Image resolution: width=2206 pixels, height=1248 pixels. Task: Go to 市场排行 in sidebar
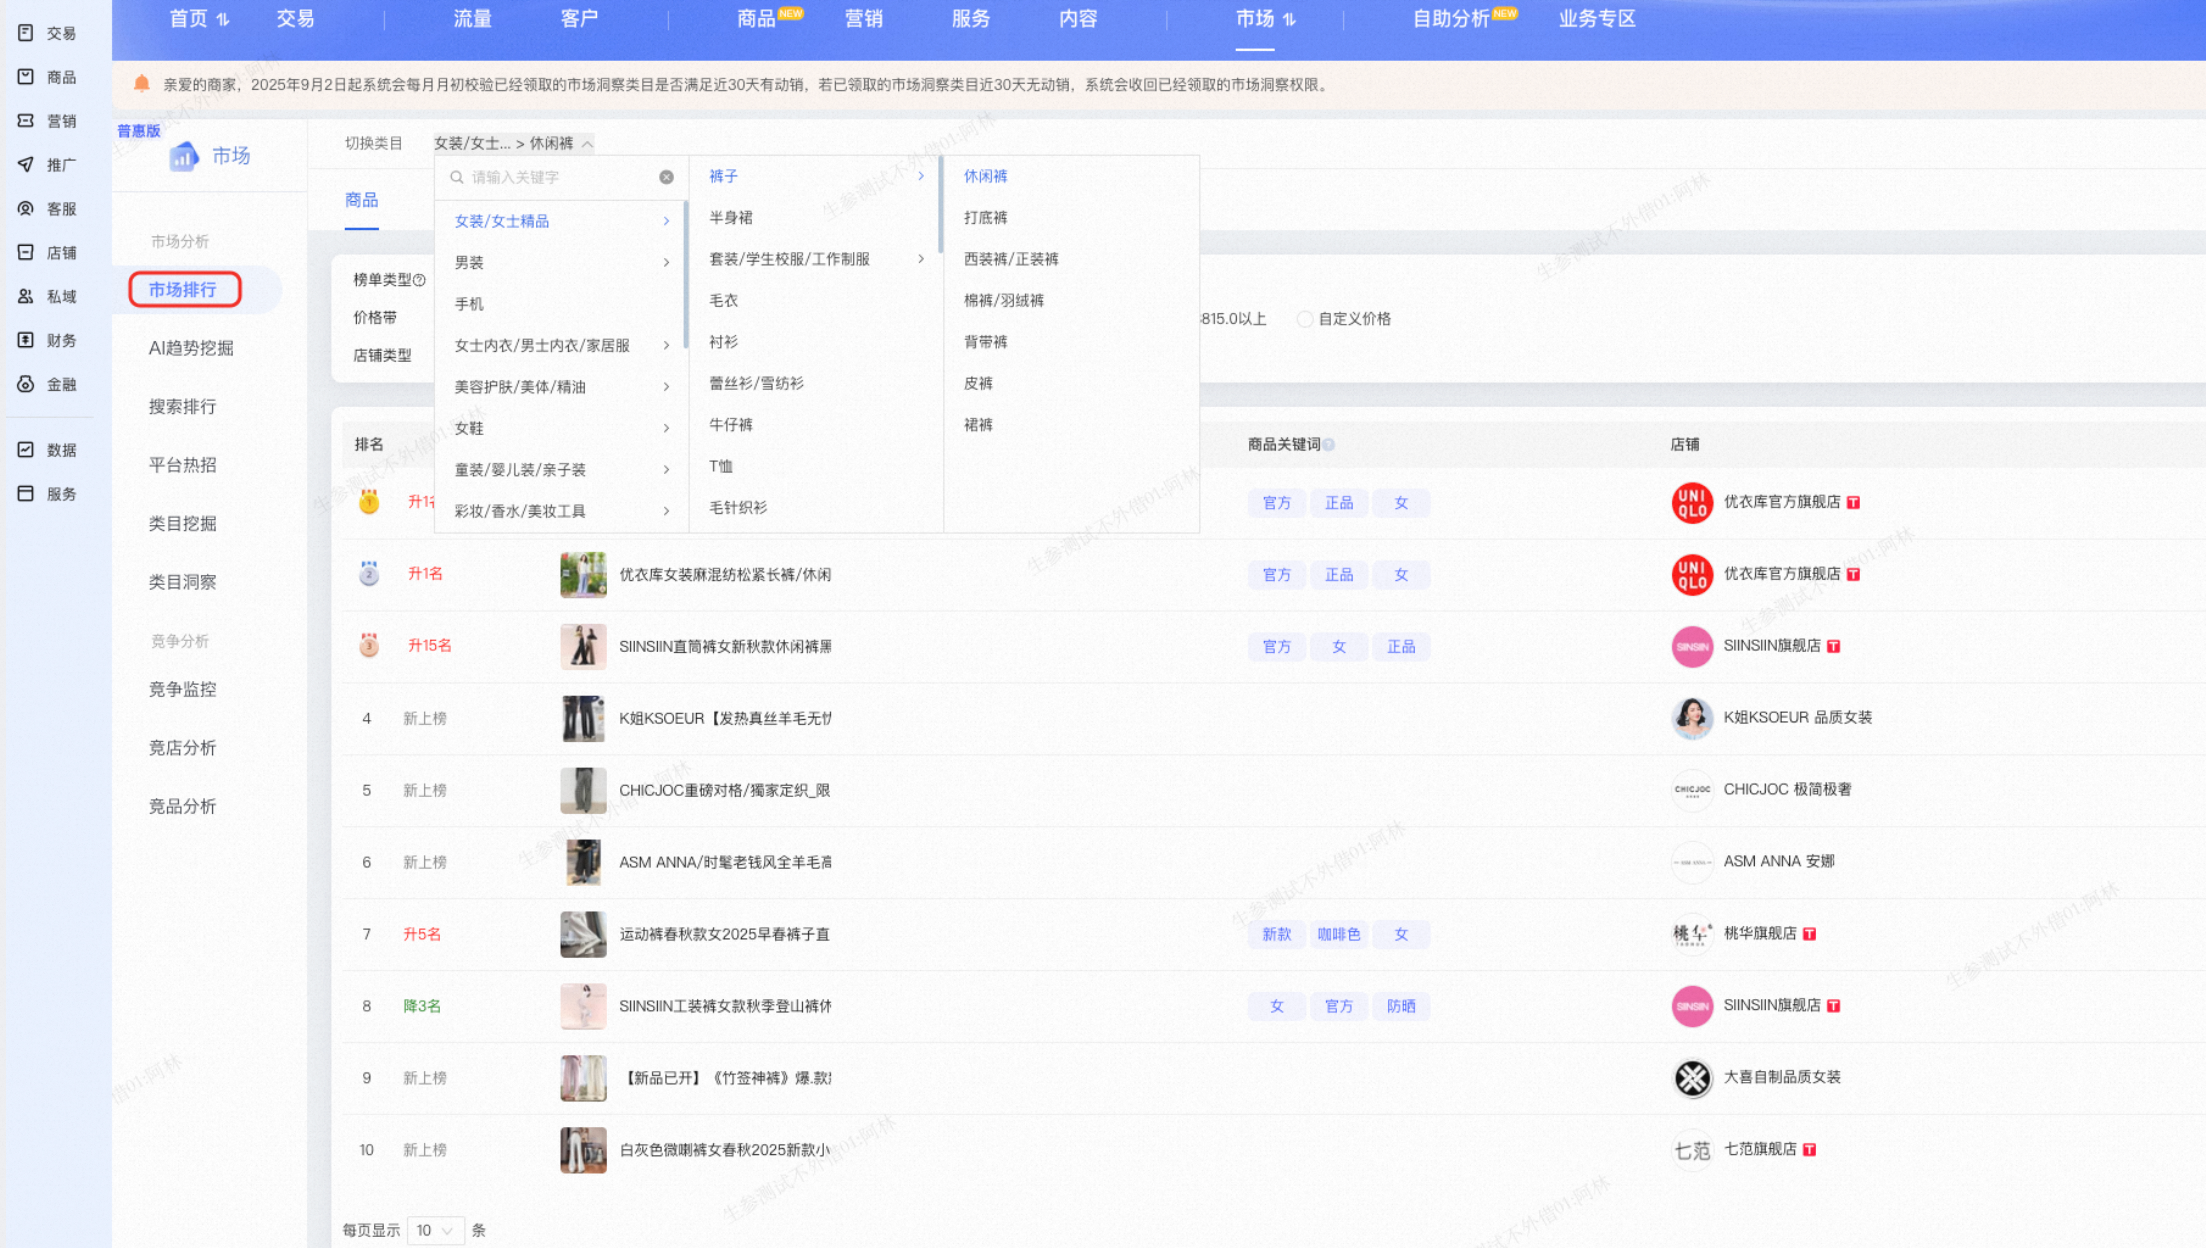183,290
